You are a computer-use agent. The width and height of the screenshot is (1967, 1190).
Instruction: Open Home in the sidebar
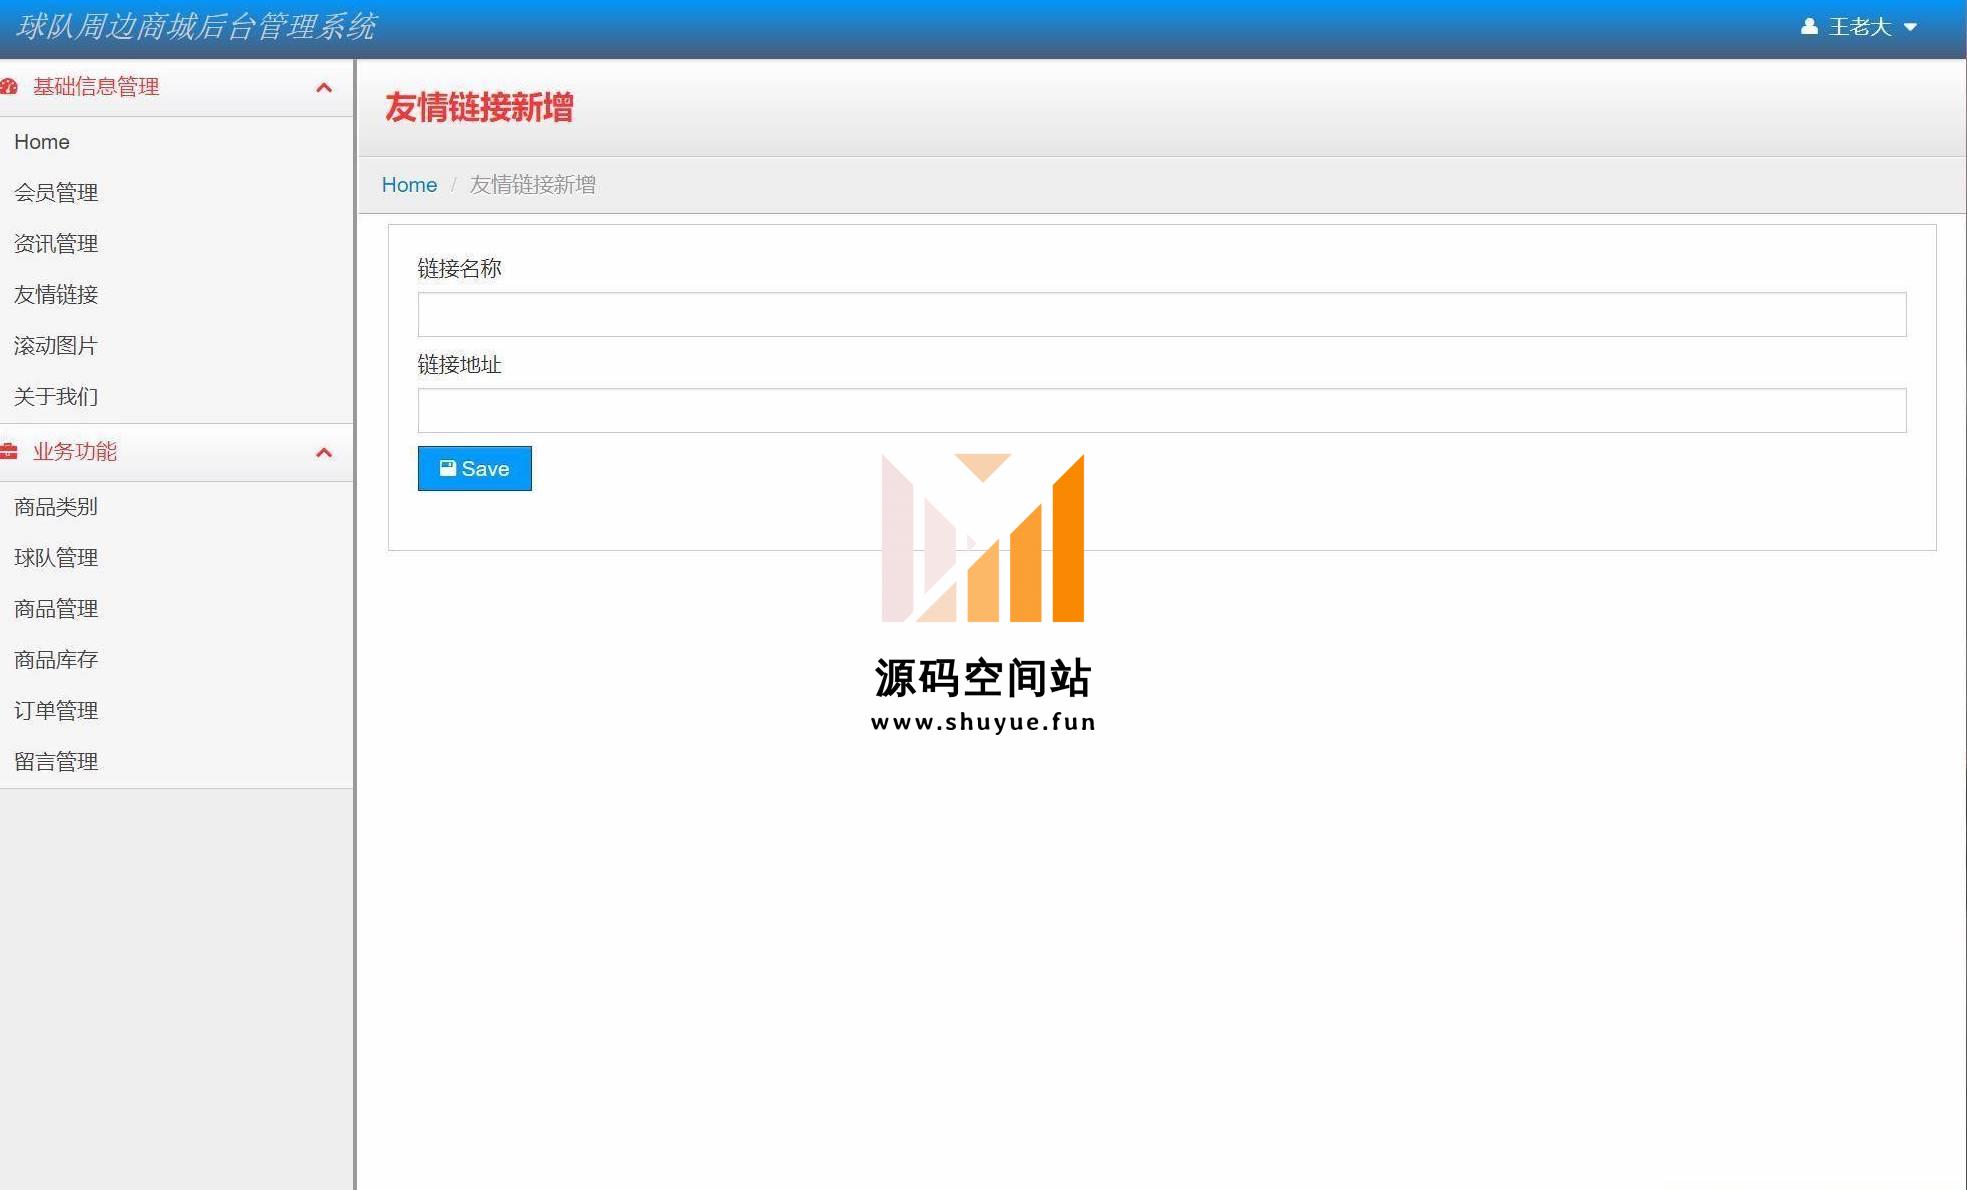(x=42, y=142)
